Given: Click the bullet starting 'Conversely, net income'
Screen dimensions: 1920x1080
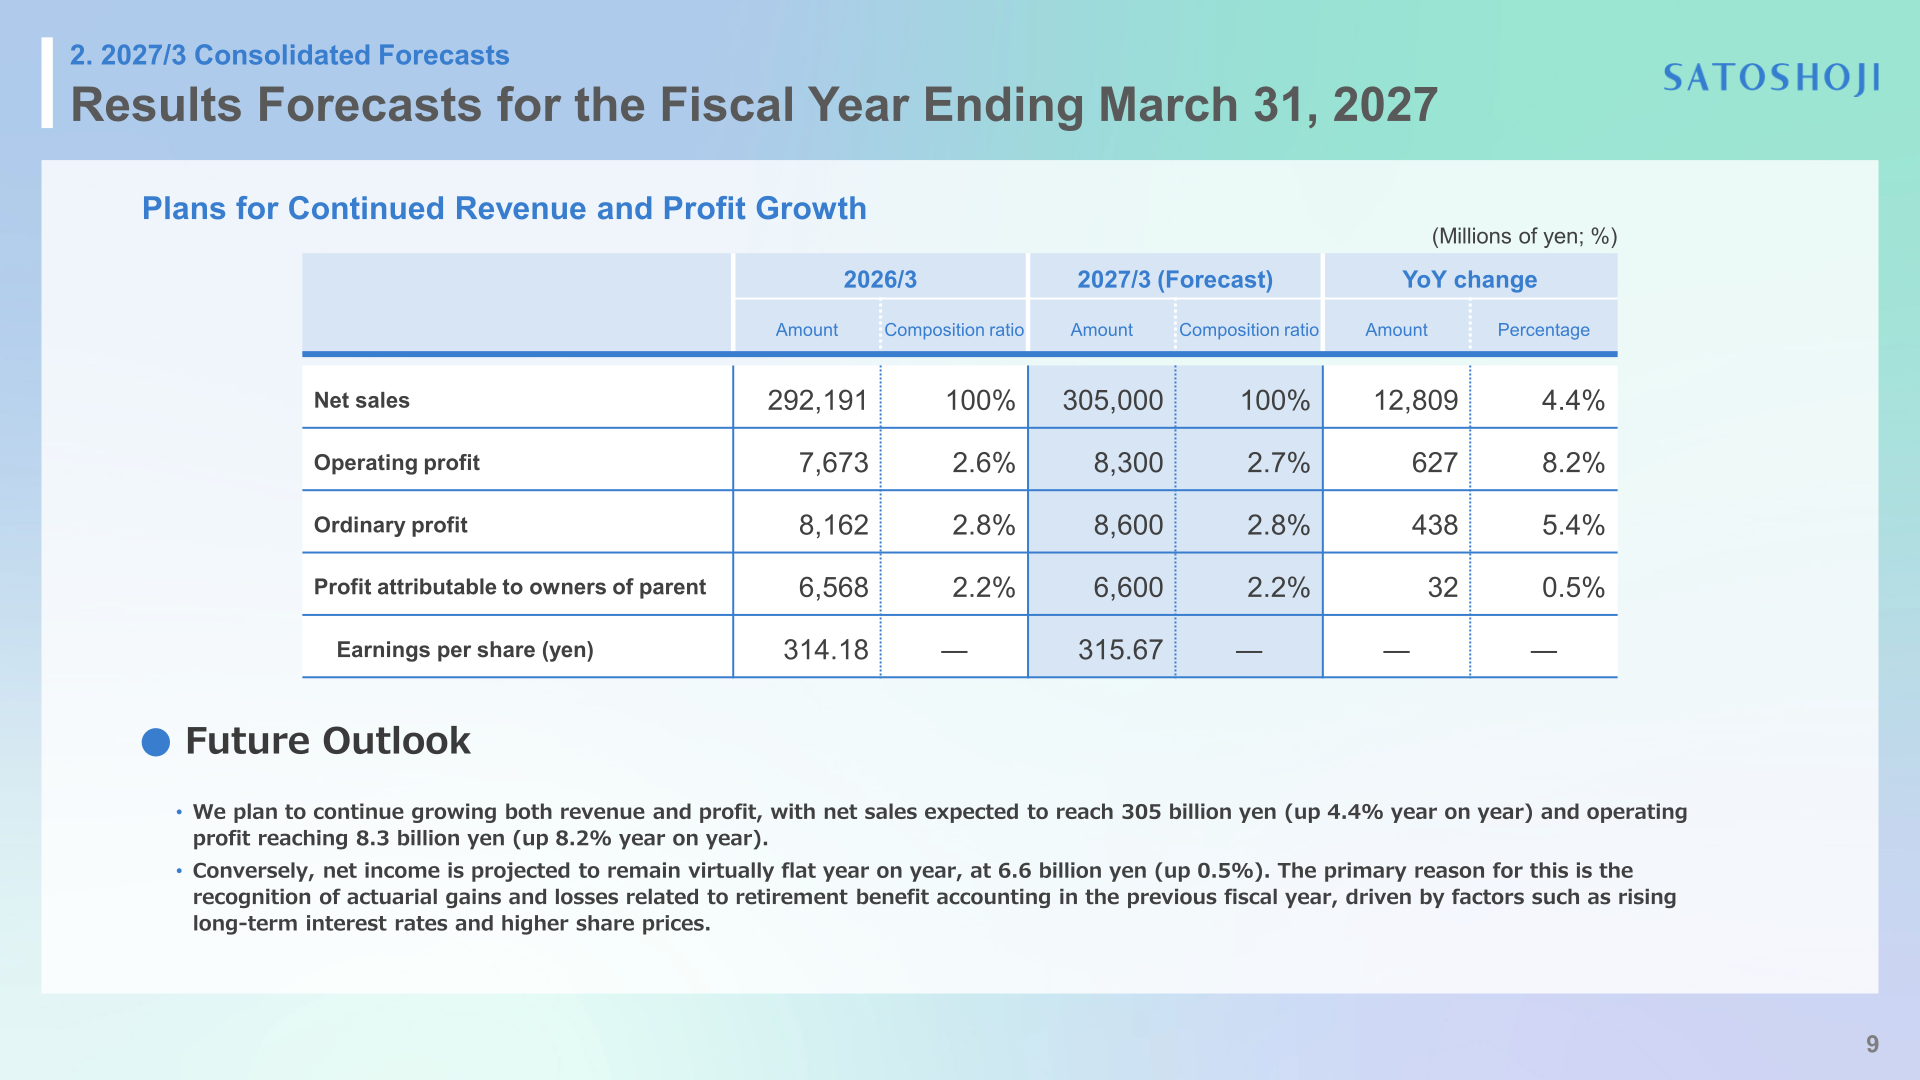Looking at the screenshot, I should click(x=934, y=897).
